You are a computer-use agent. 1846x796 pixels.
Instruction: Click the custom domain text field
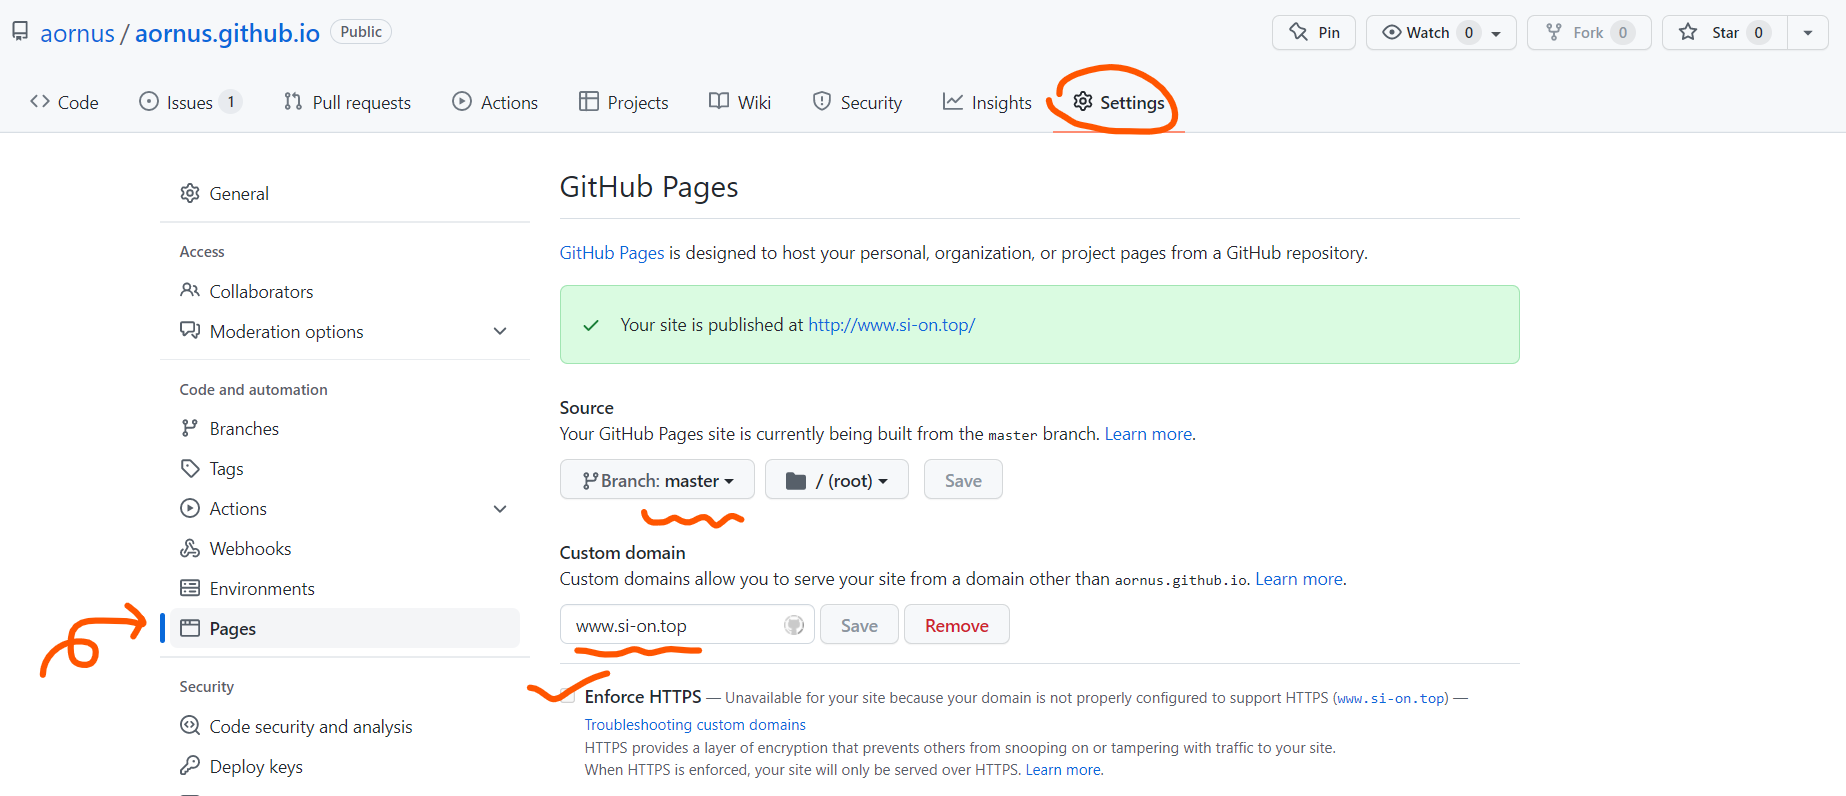(x=677, y=625)
